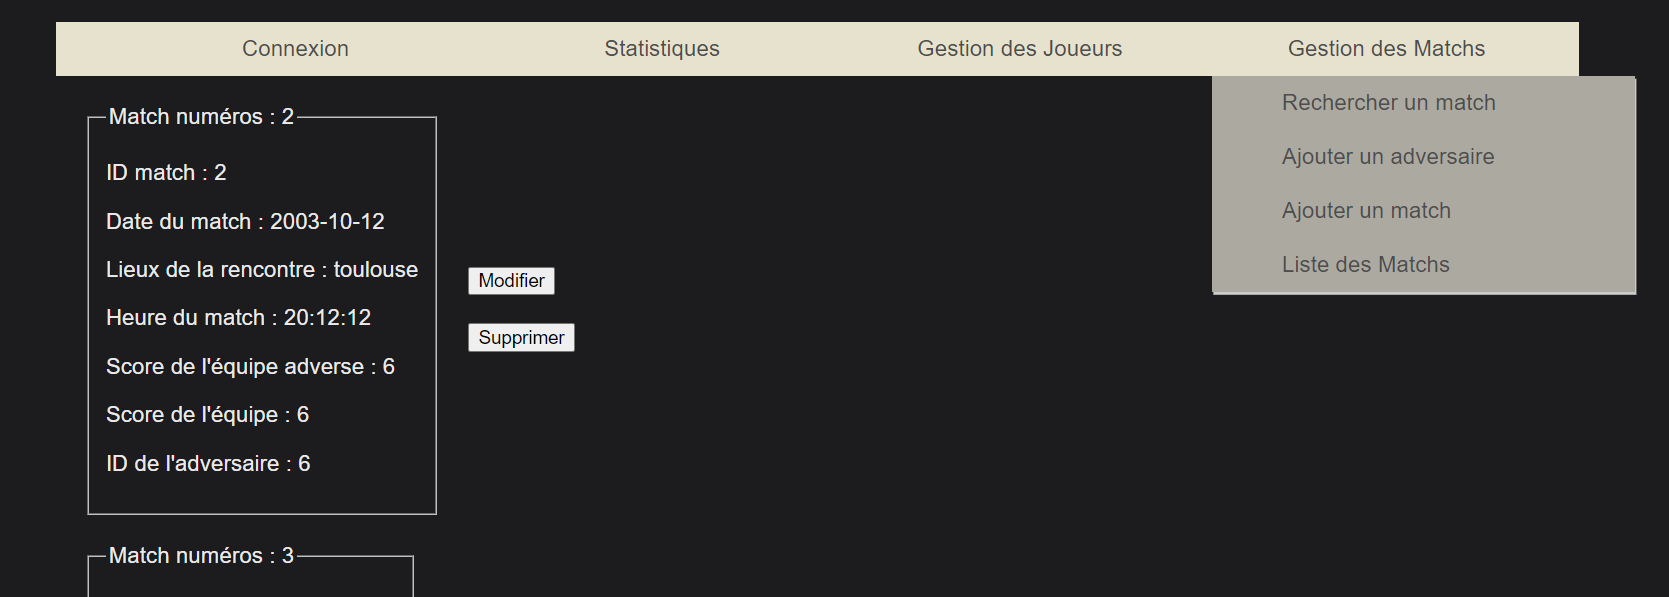1669x597 pixels.
Task: Click Lieux de la rencontre toulouse
Action: pos(262,269)
